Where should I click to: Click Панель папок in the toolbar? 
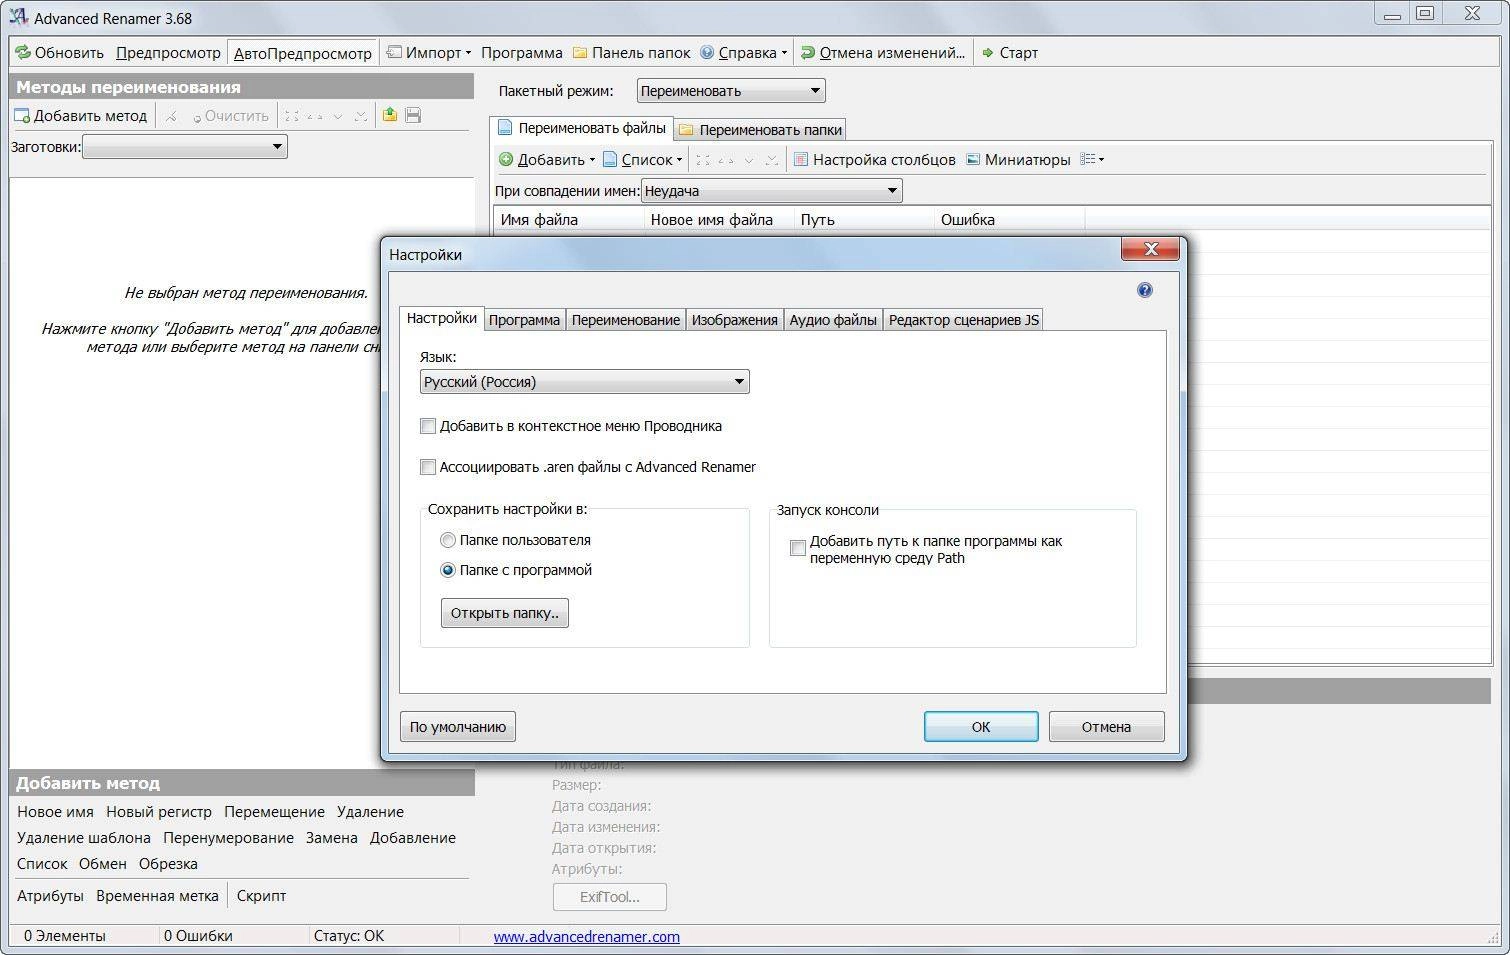pyautogui.click(x=631, y=52)
